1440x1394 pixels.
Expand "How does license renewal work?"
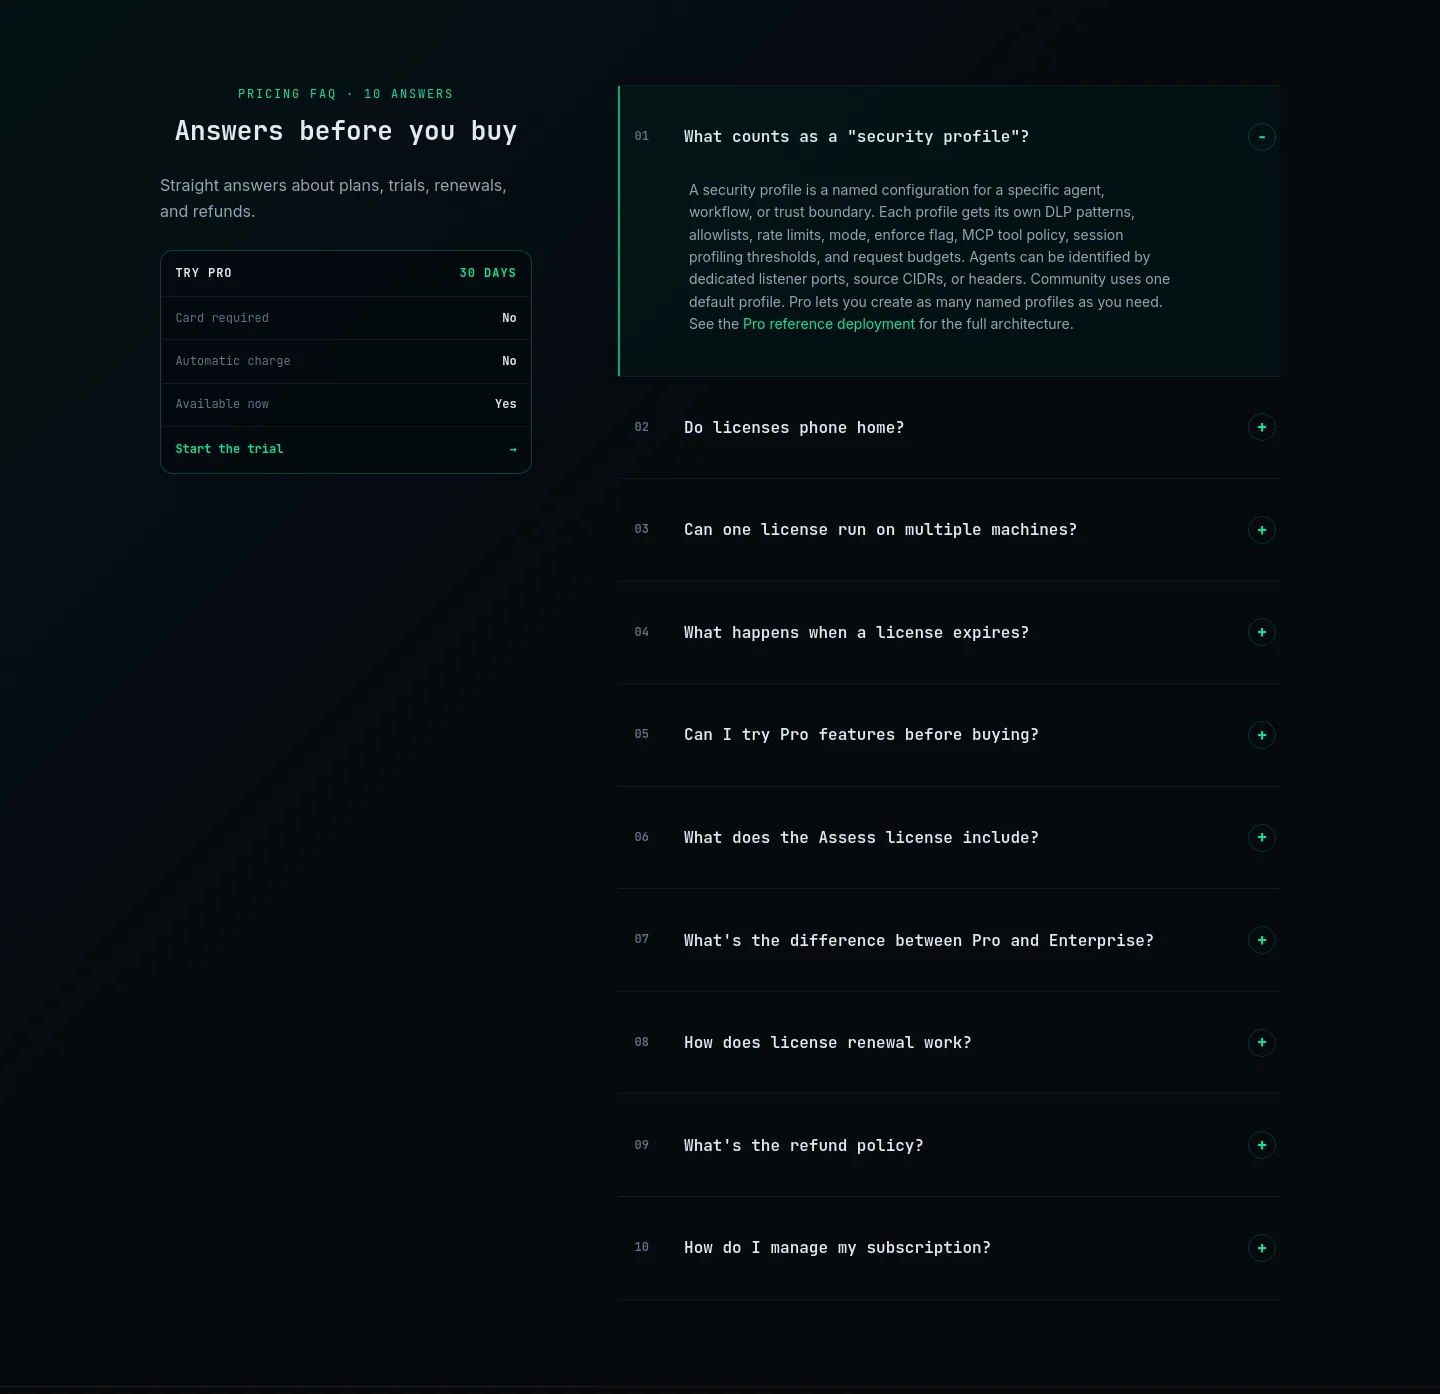coord(949,1043)
